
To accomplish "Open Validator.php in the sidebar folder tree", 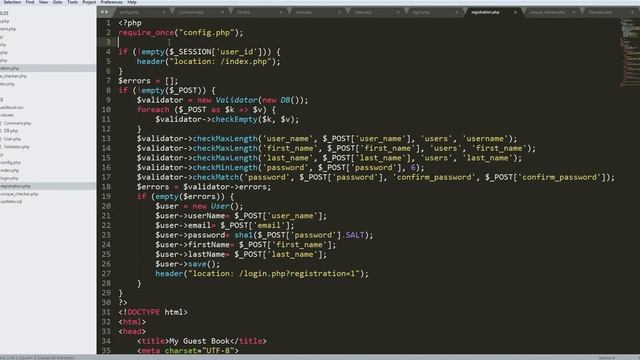I will tap(17, 147).
